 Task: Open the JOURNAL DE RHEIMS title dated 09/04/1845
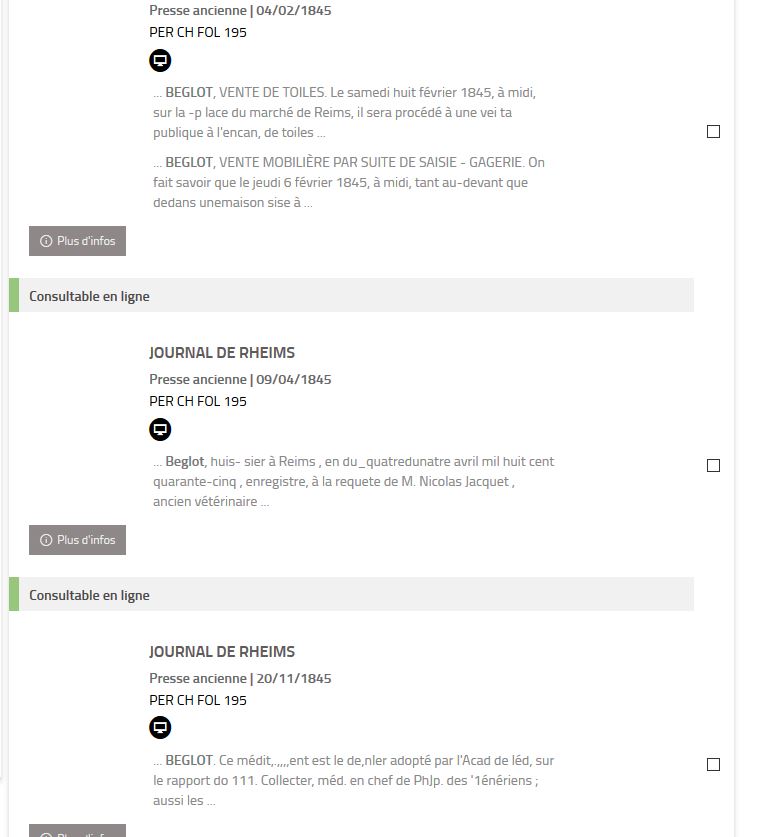[x=222, y=353]
